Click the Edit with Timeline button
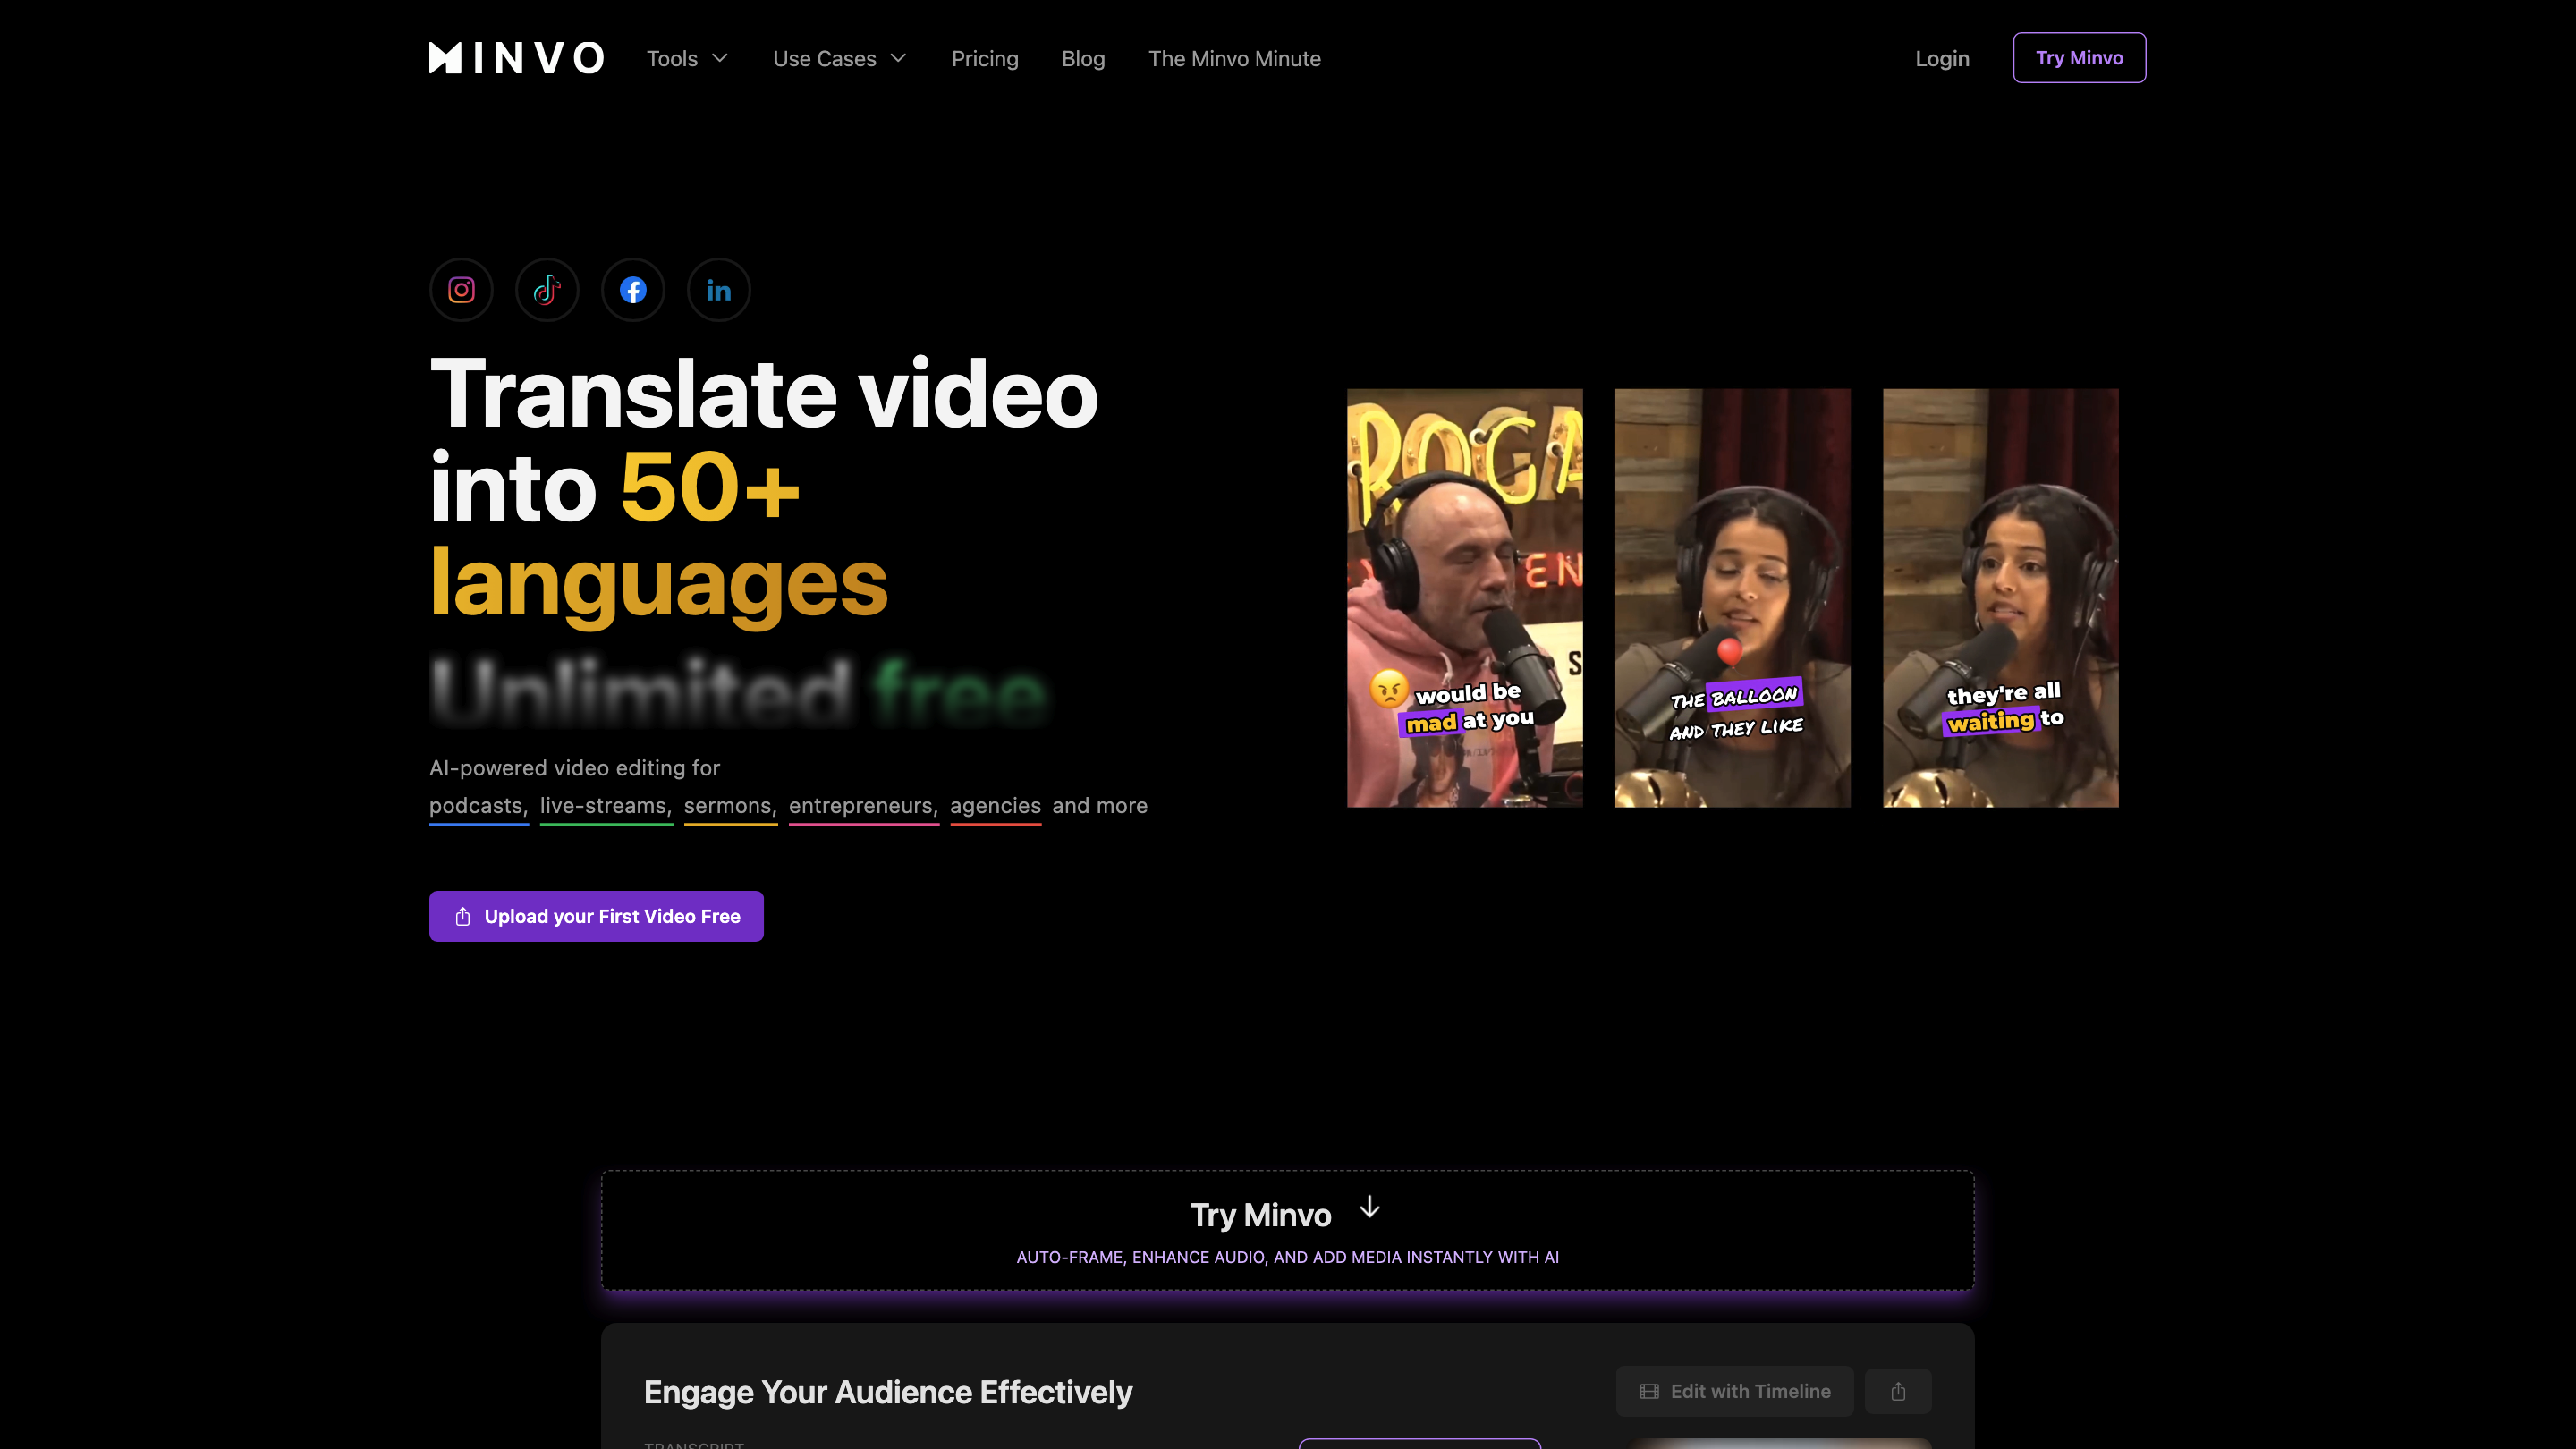 click(x=1734, y=1391)
